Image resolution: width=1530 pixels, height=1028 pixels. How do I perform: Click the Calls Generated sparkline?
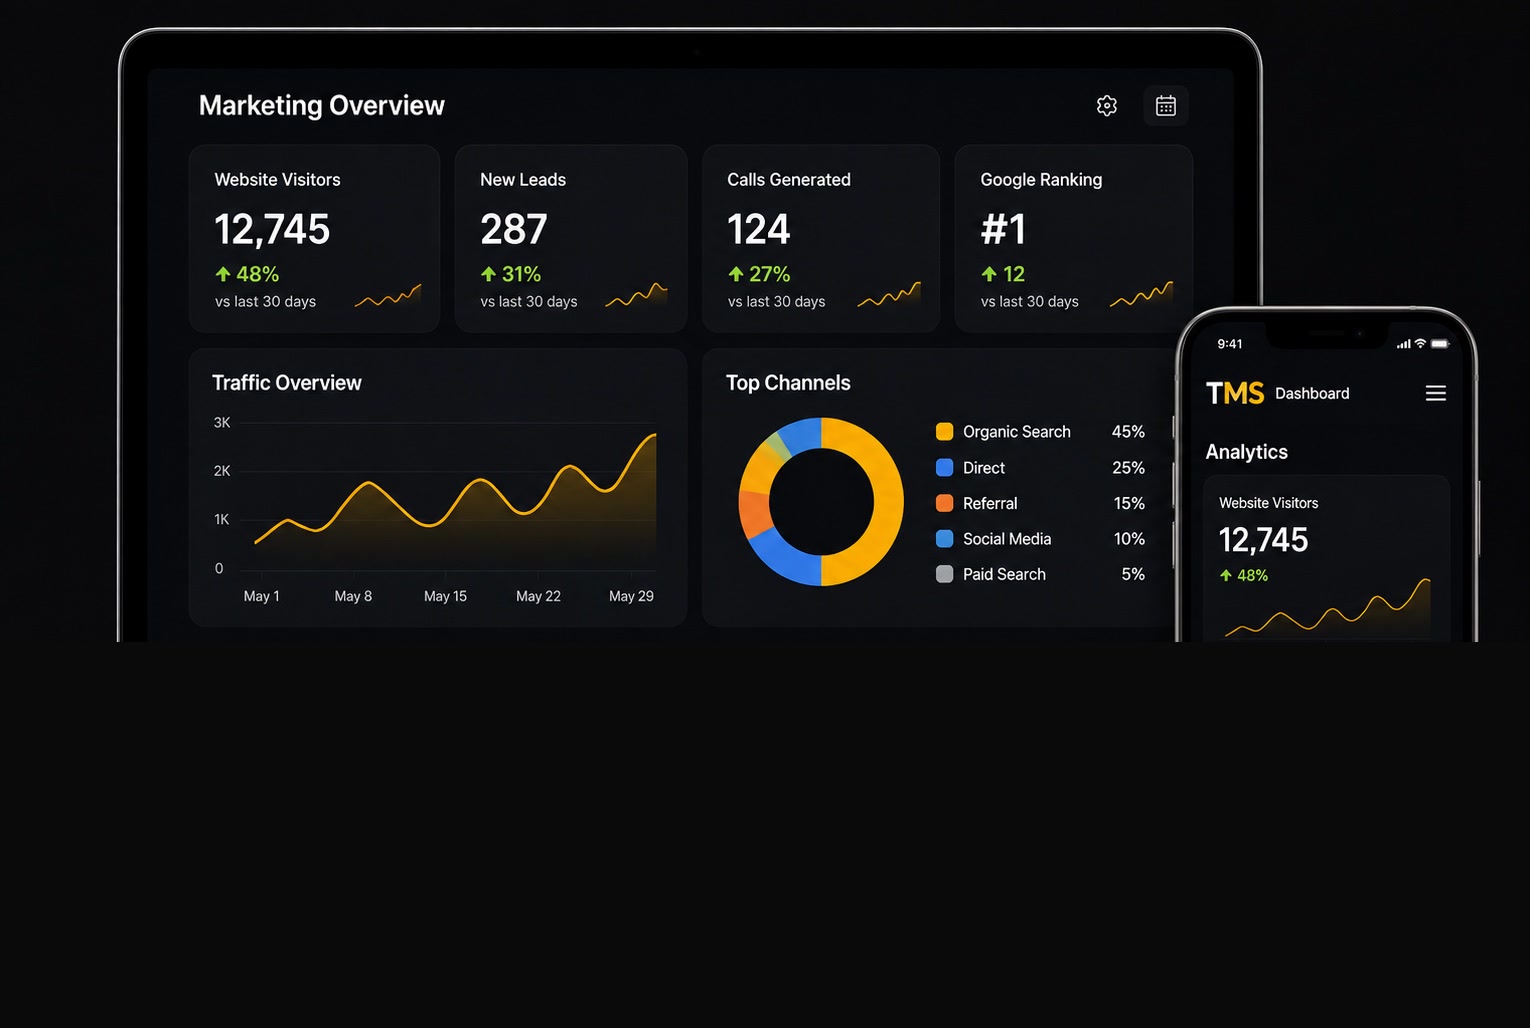click(x=889, y=295)
